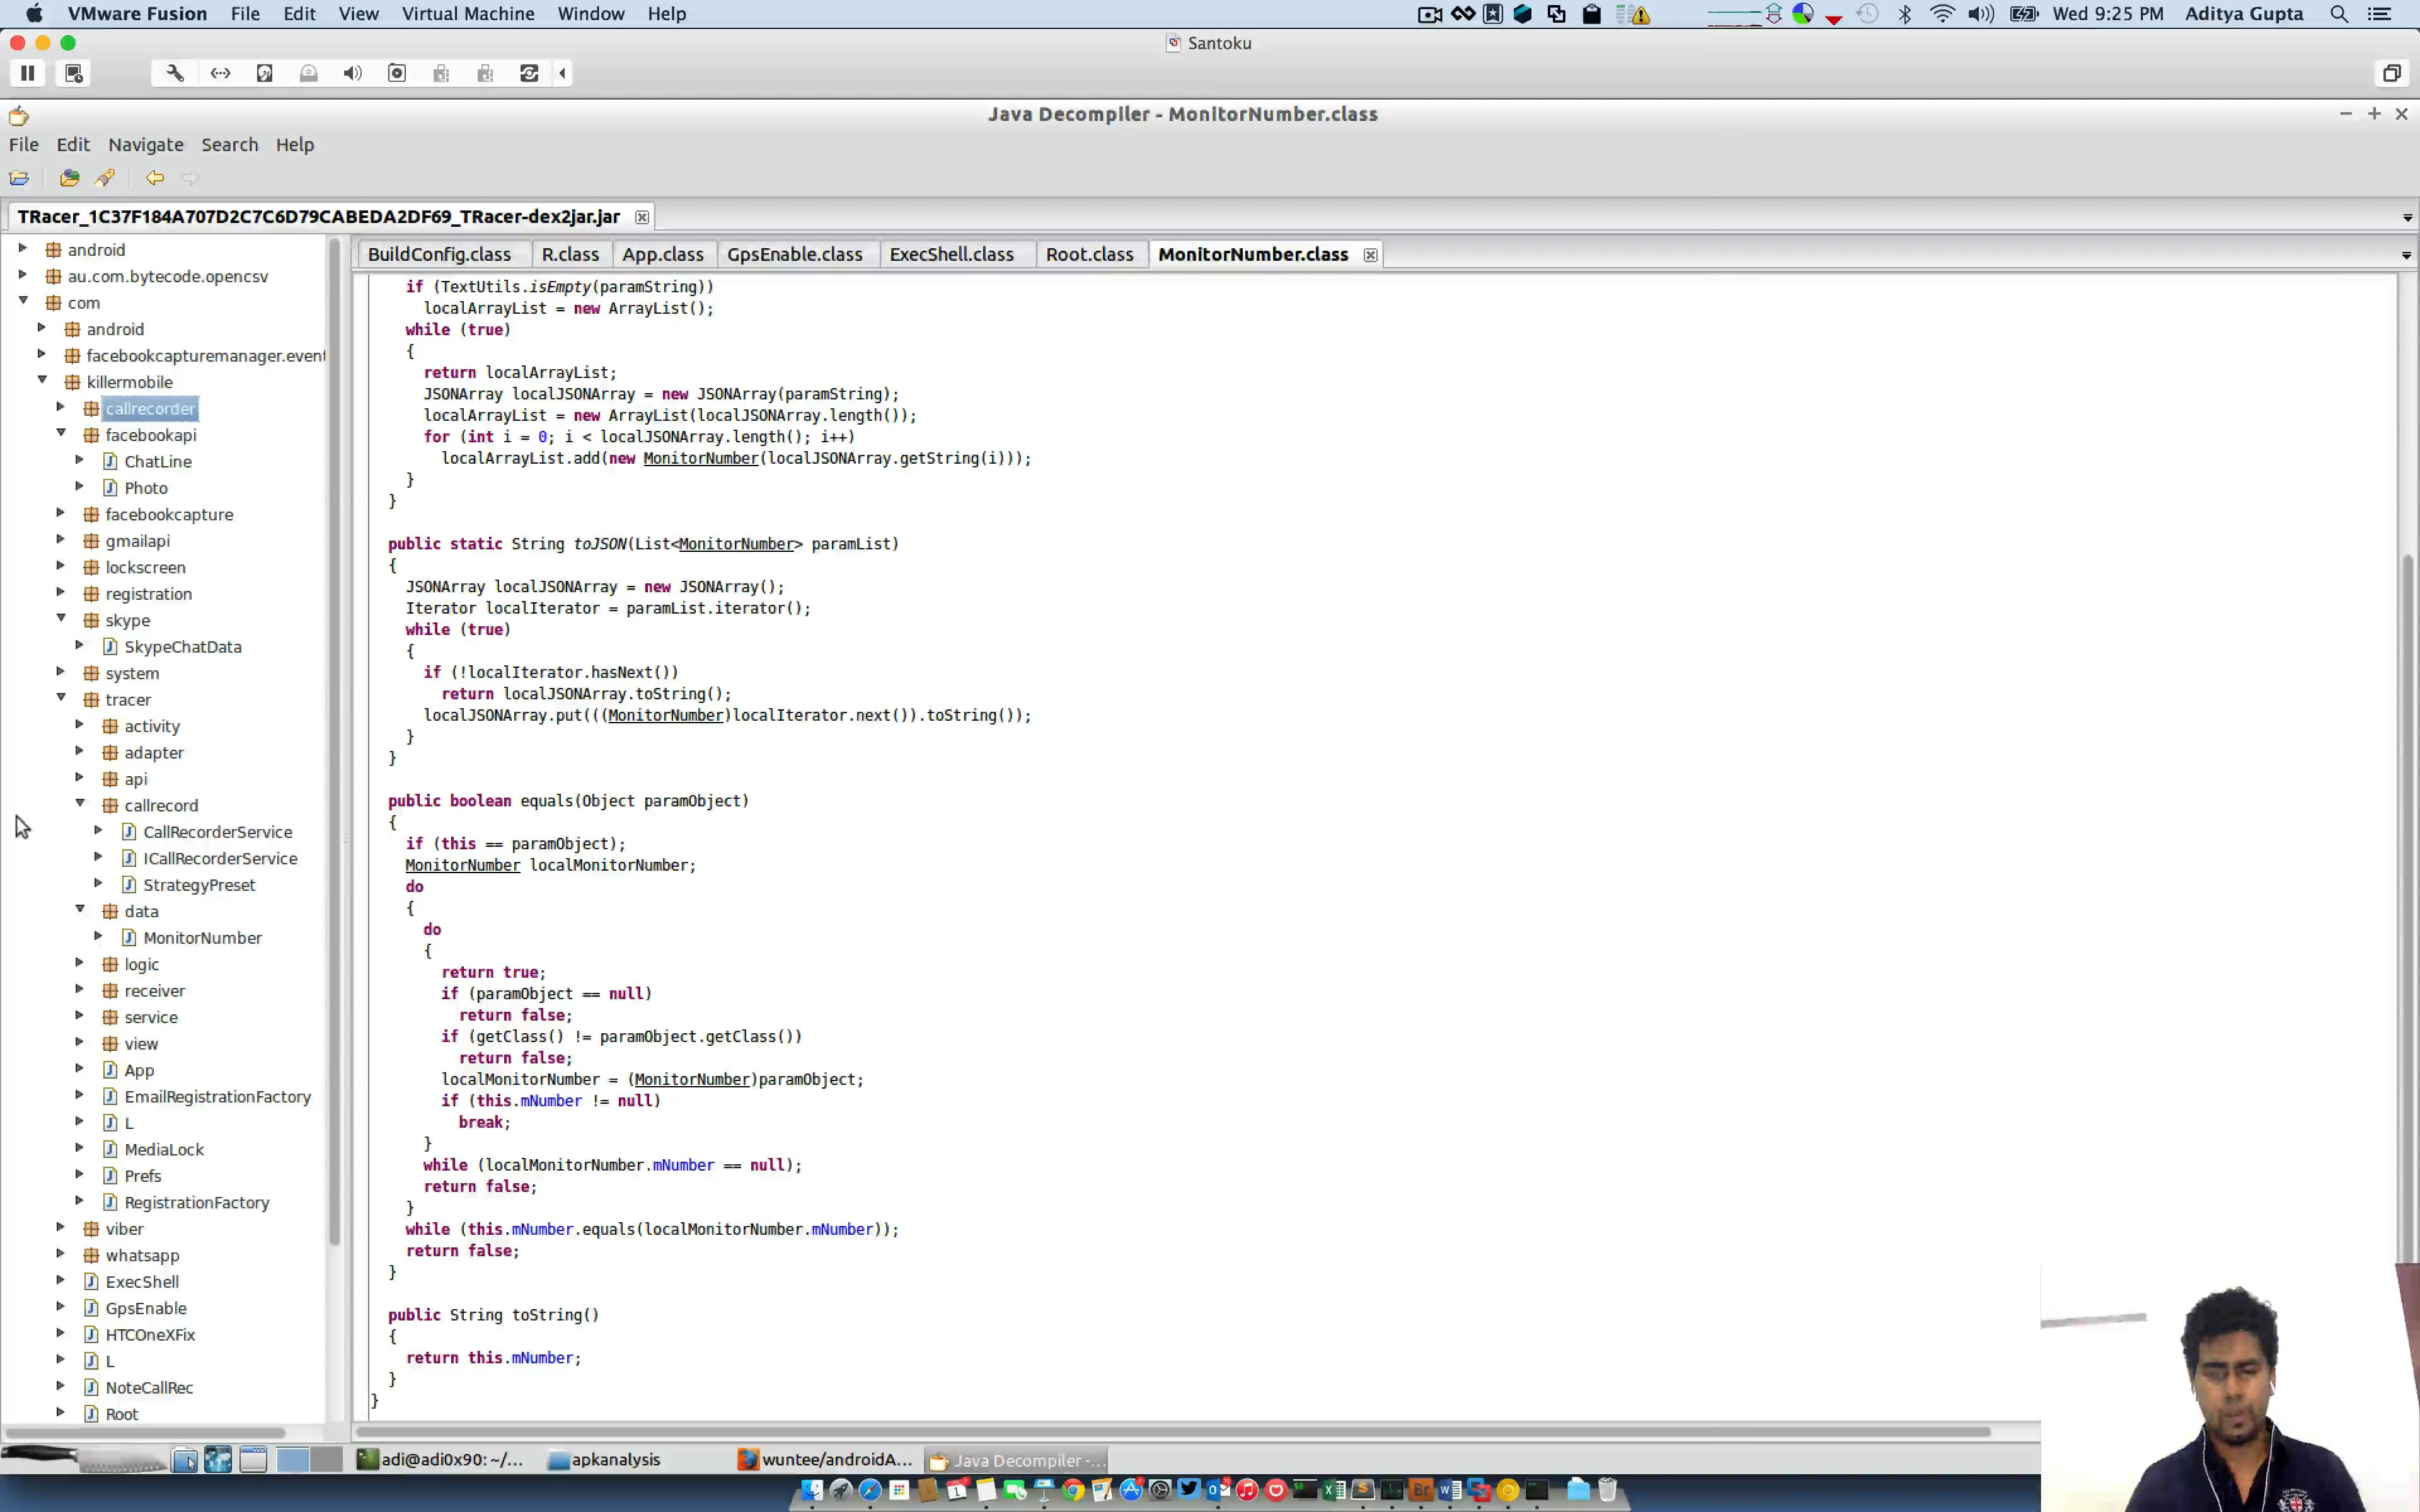Open the Navigate menu

(145, 145)
